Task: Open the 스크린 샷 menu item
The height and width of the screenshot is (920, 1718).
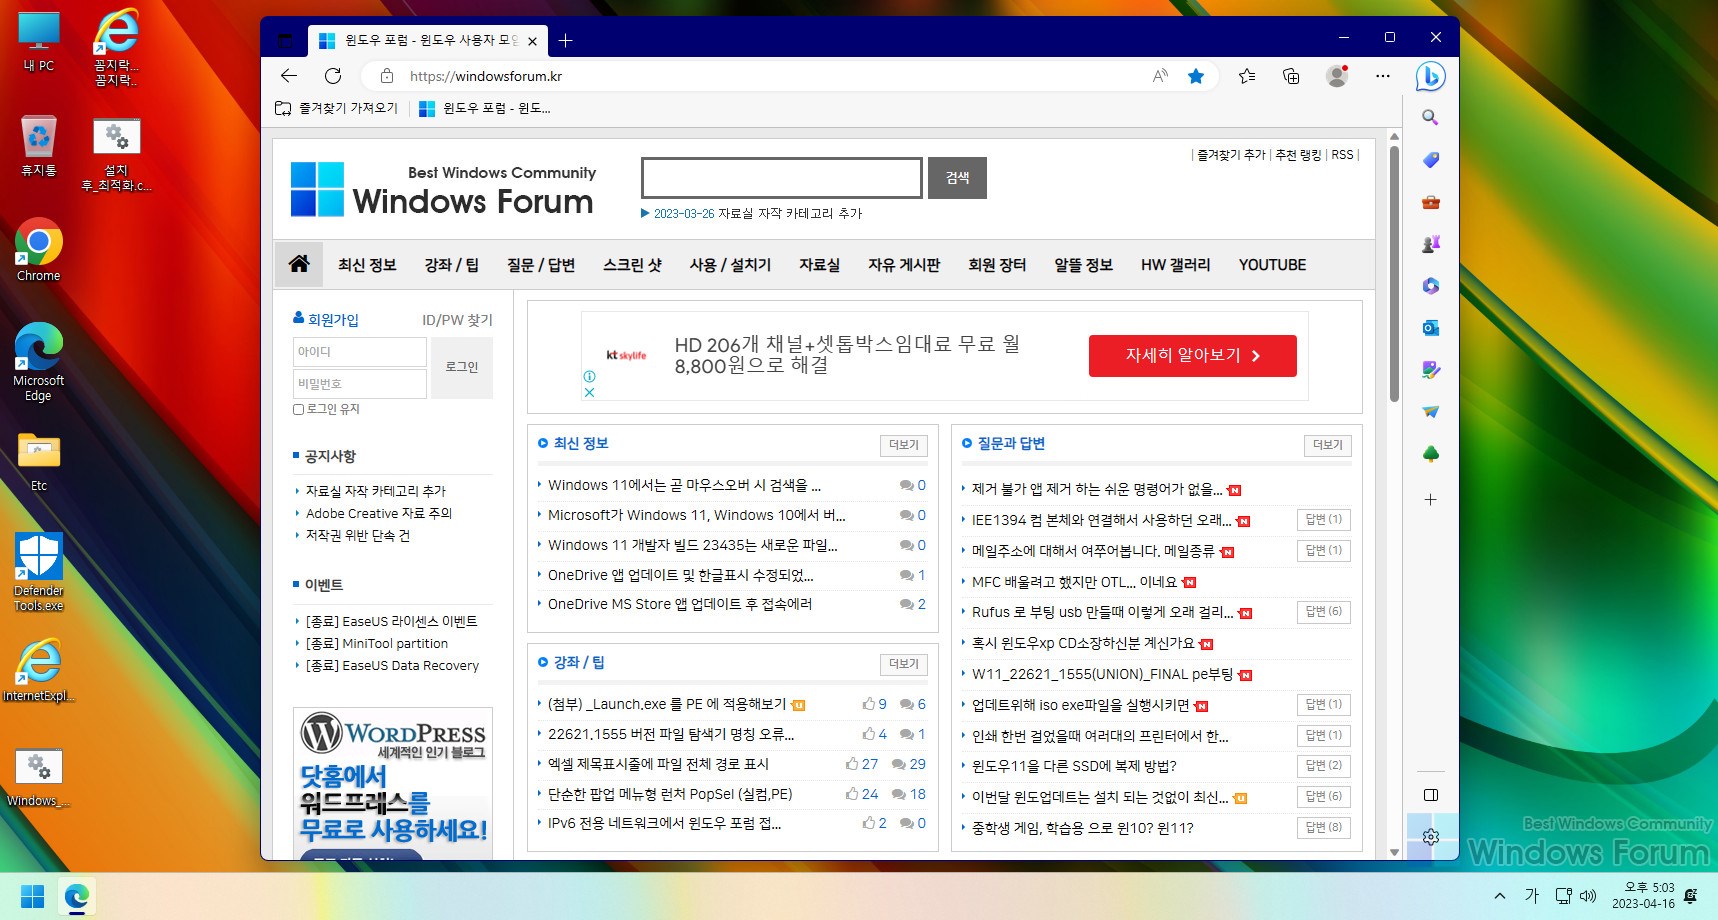Action: (632, 265)
